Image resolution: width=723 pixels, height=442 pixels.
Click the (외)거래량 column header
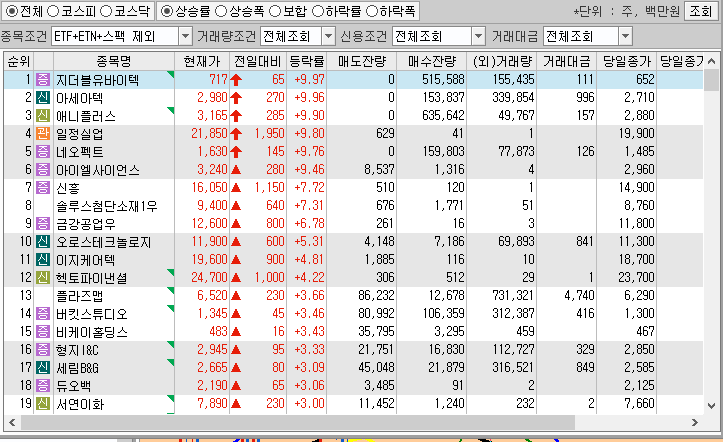click(x=502, y=61)
